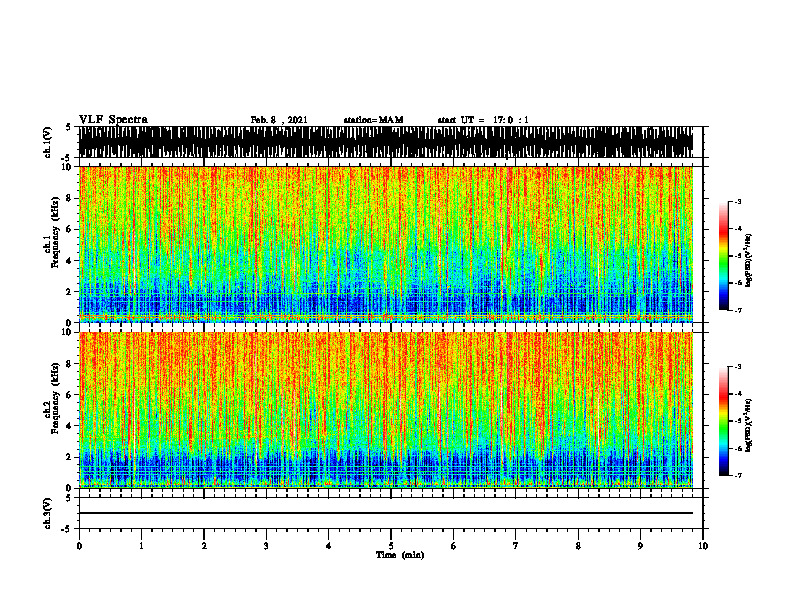Click the "ch.1(V)" waveform axis label
The image size is (792, 612).
click(47, 142)
